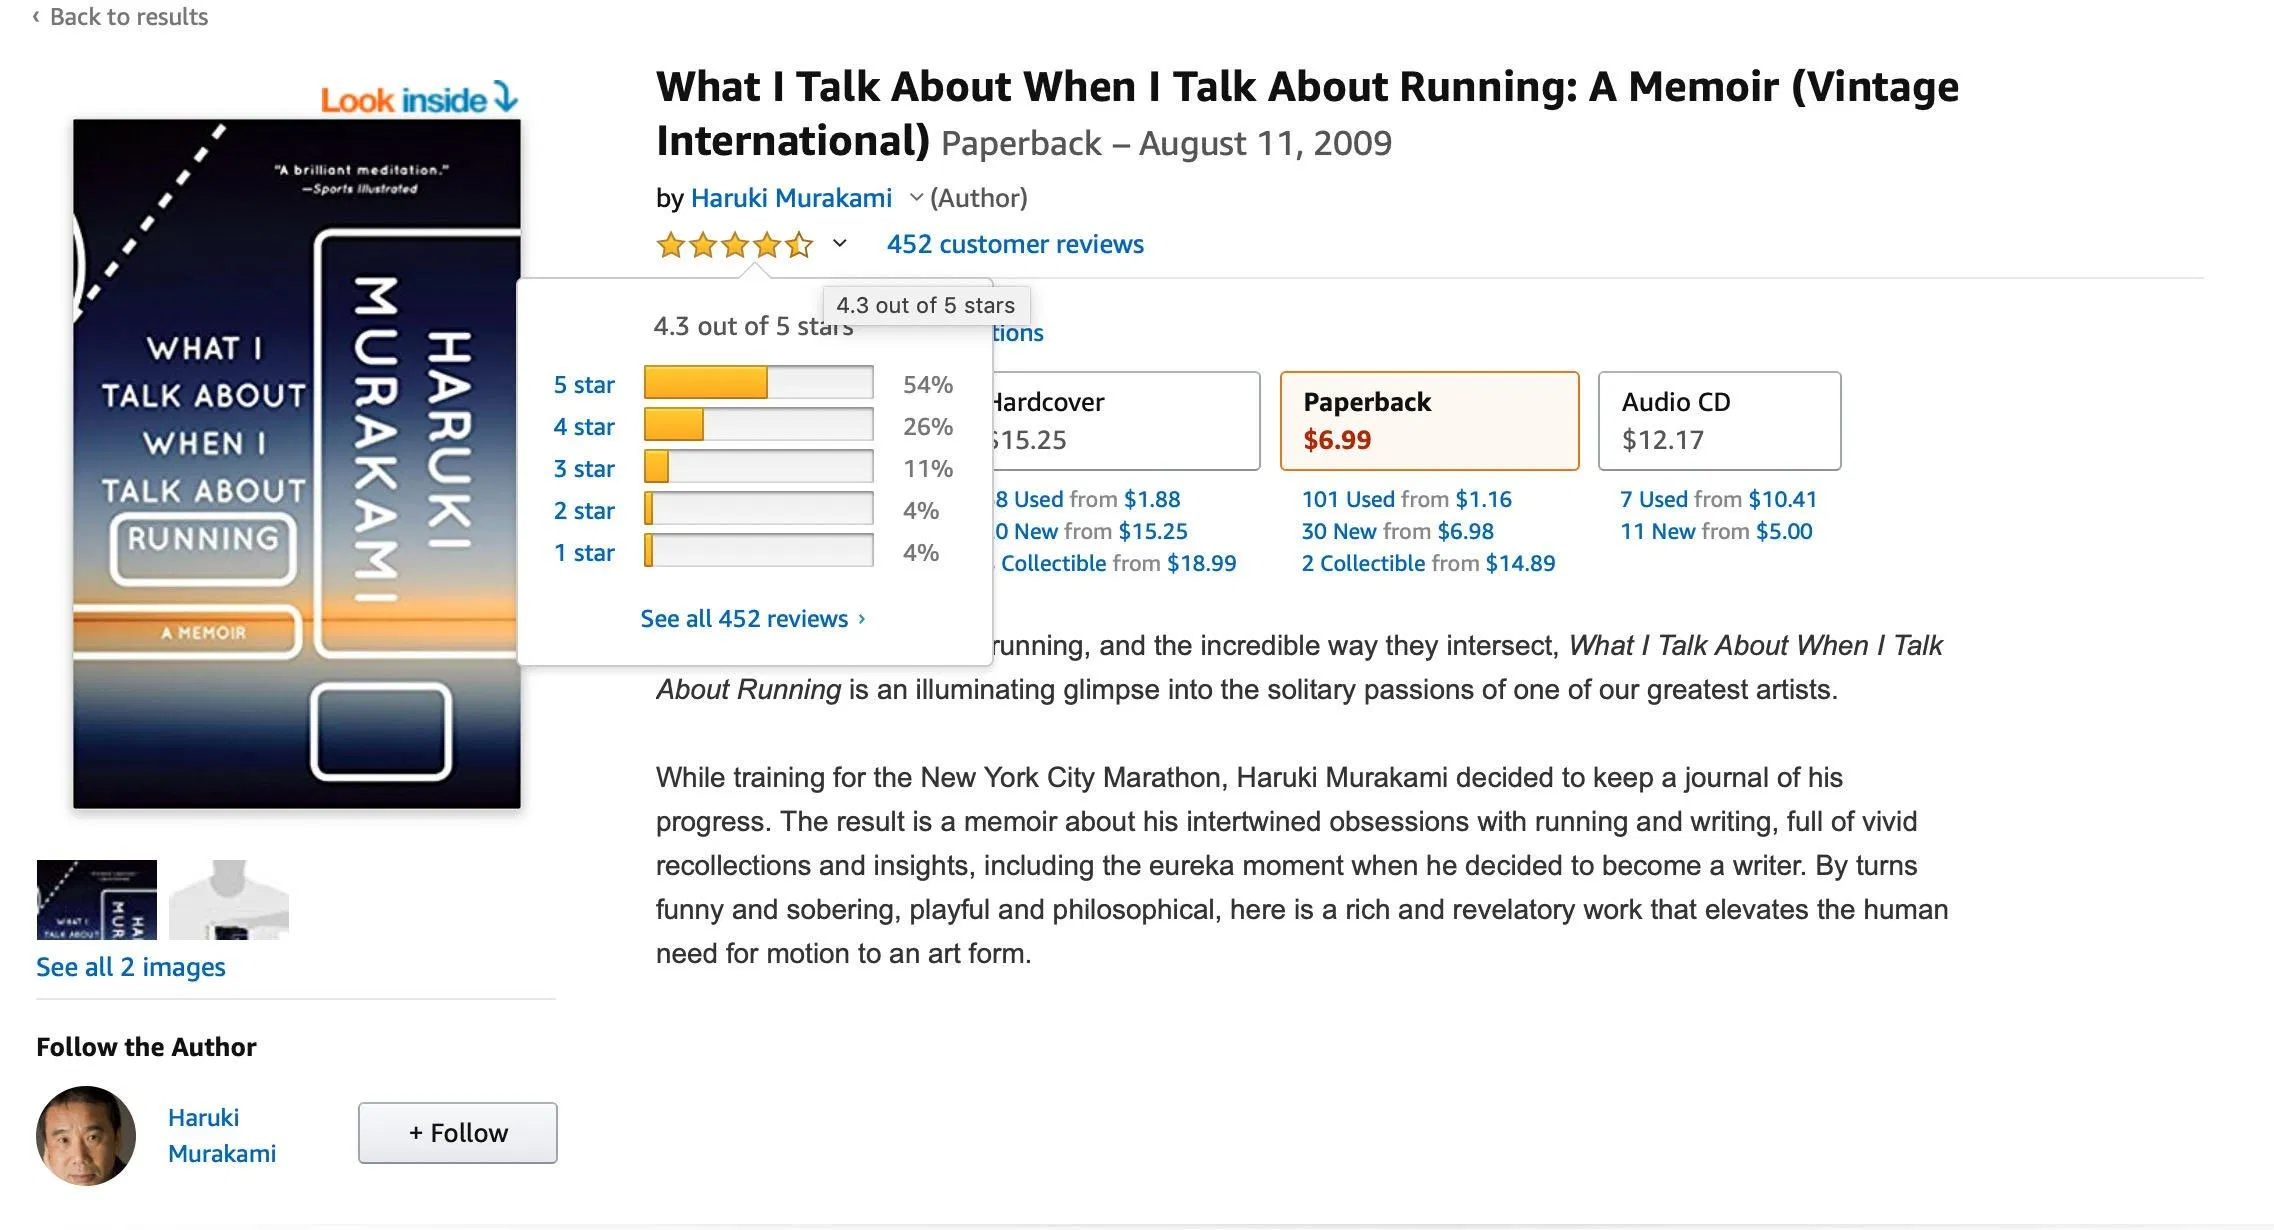This screenshot has width=2274, height=1230.
Task: Select the second product image thumbnail
Action: [229, 900]
